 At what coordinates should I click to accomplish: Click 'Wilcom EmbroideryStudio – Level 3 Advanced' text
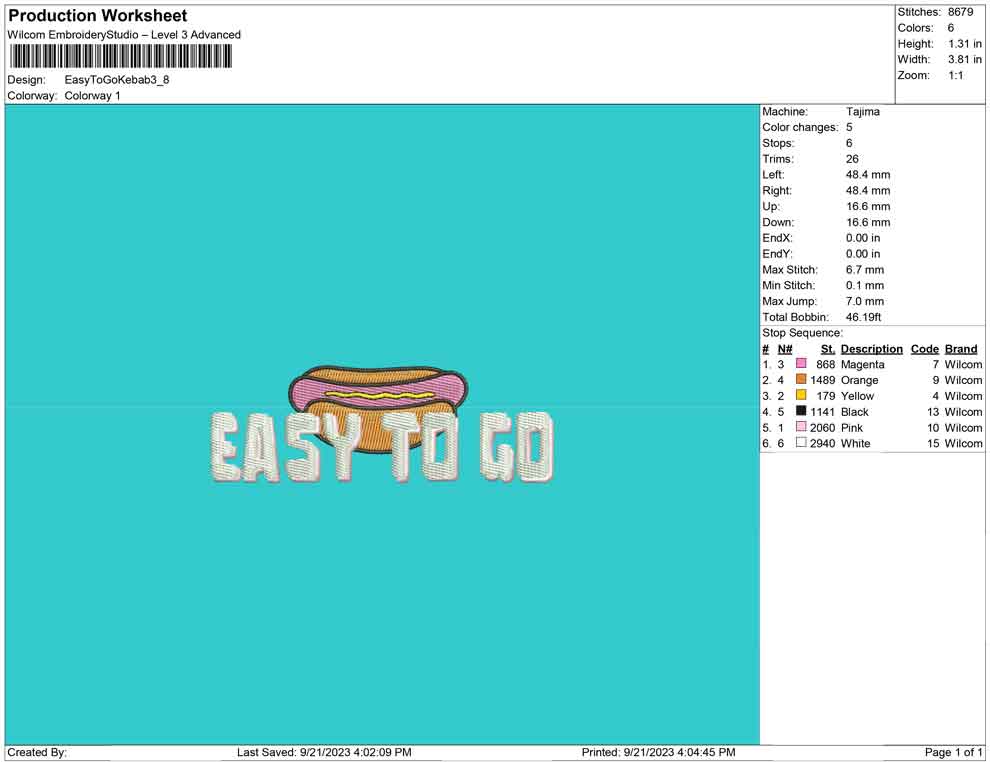pos(124,35)
